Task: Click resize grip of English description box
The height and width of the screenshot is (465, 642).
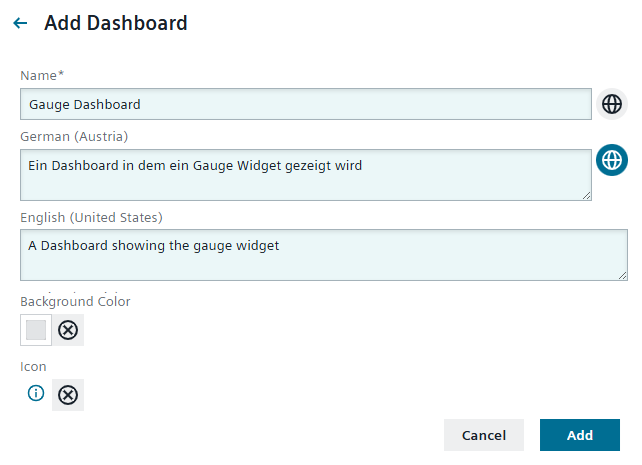Action: [x=622, y=275]
